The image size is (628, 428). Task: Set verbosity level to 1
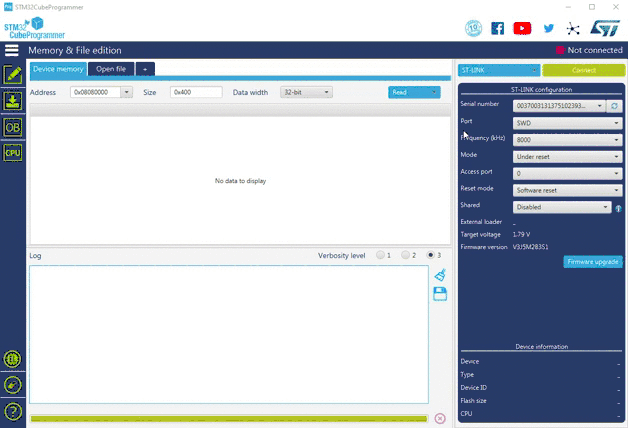(x=380, y=255)
